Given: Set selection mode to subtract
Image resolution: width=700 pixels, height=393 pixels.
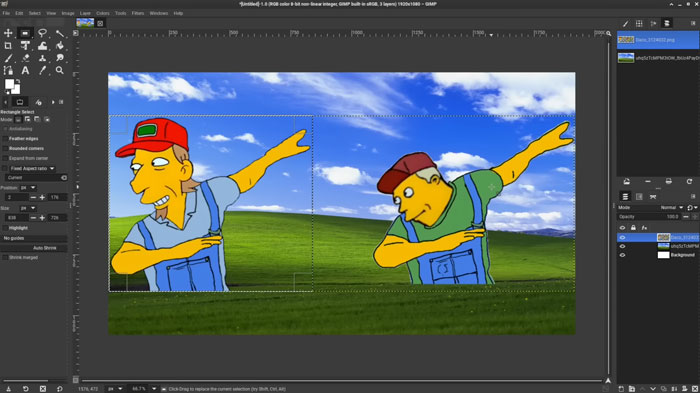Looking at the screenshot, I should click(37, 120).
